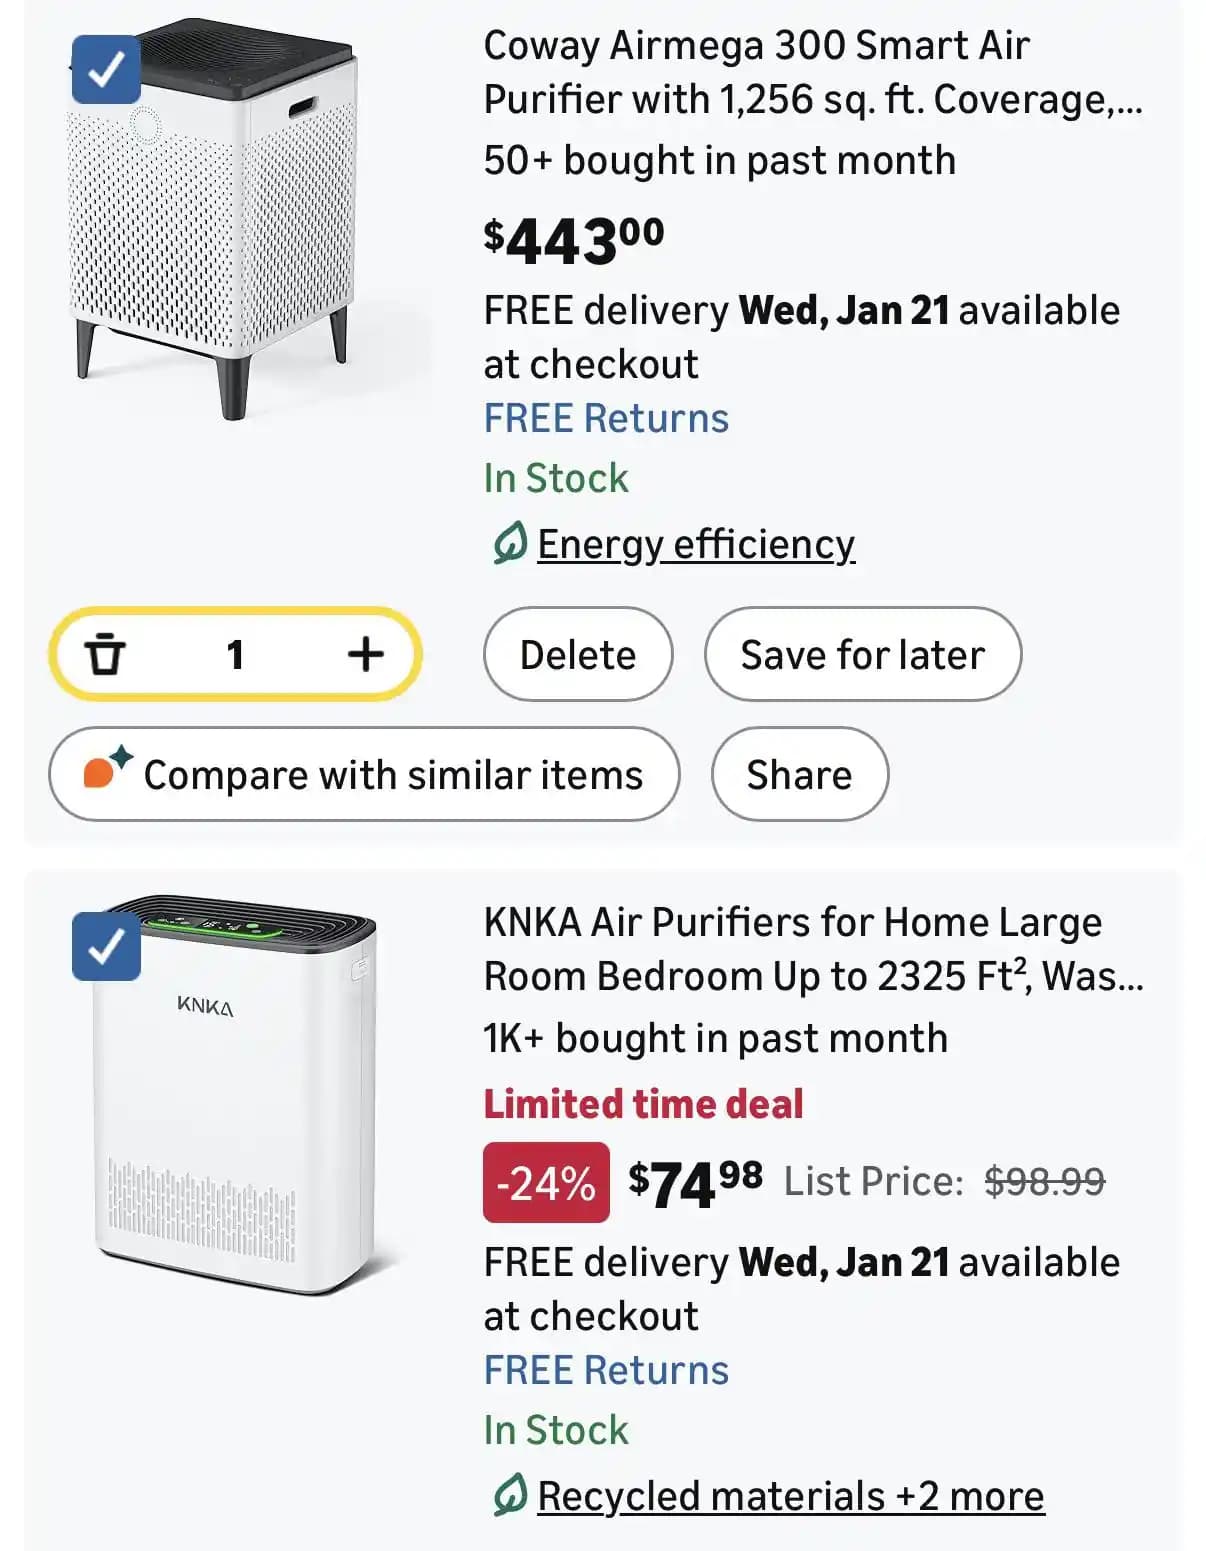Deselect the KNKA Air Purifier checkbox
This screenshot has height=1551, width=1206.
(106, 946)
